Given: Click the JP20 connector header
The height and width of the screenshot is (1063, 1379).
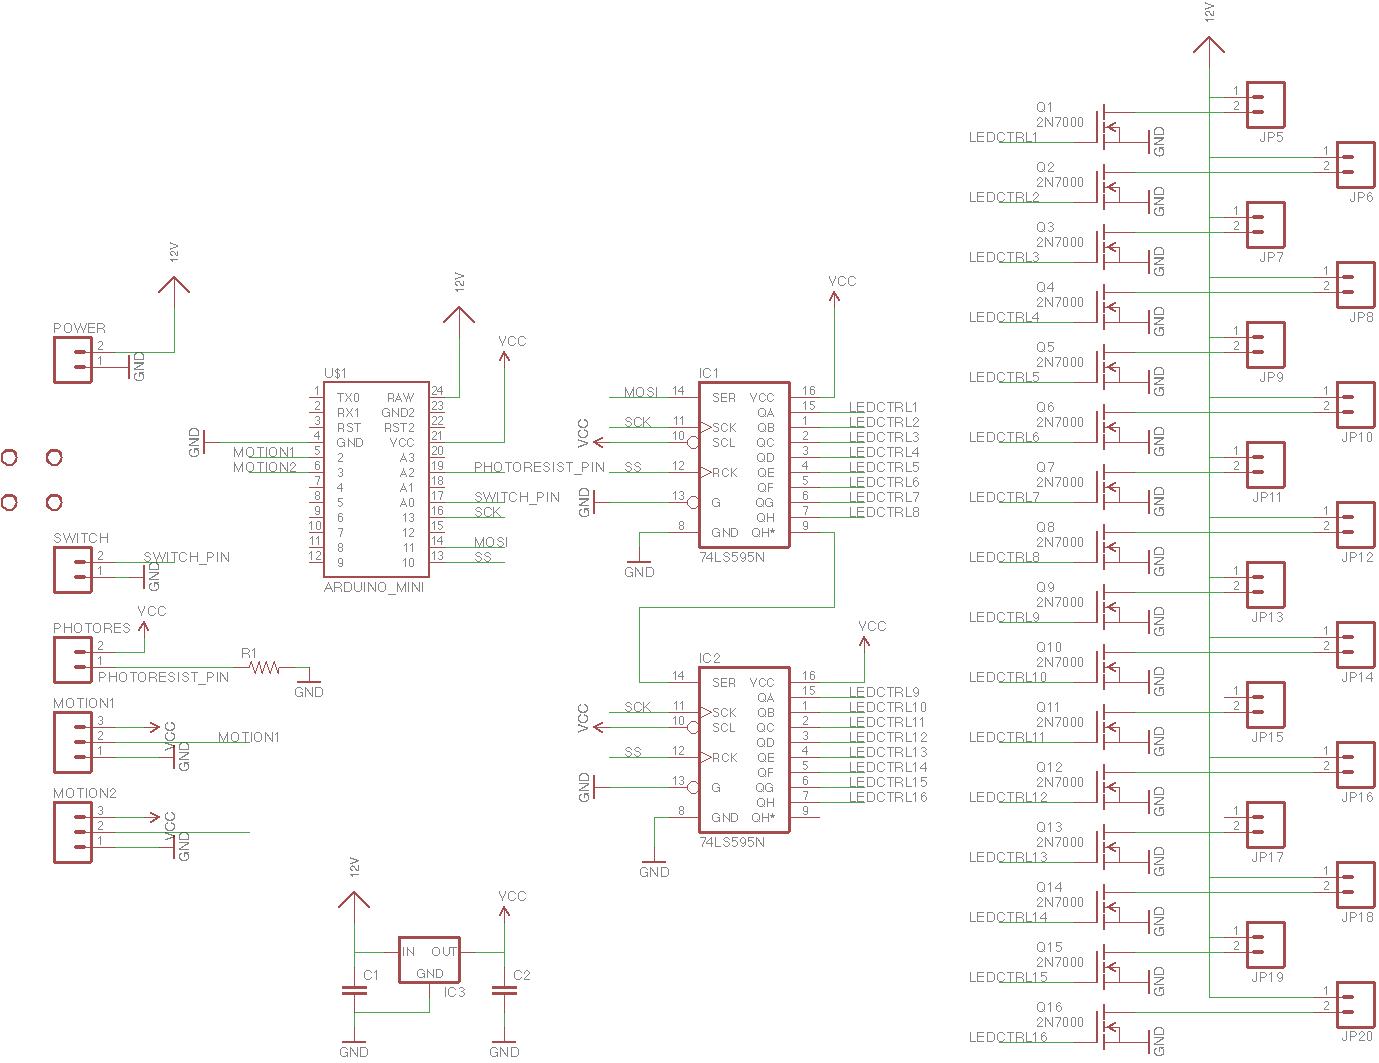Looking at the screenshot, I should coord(1355,1005).
